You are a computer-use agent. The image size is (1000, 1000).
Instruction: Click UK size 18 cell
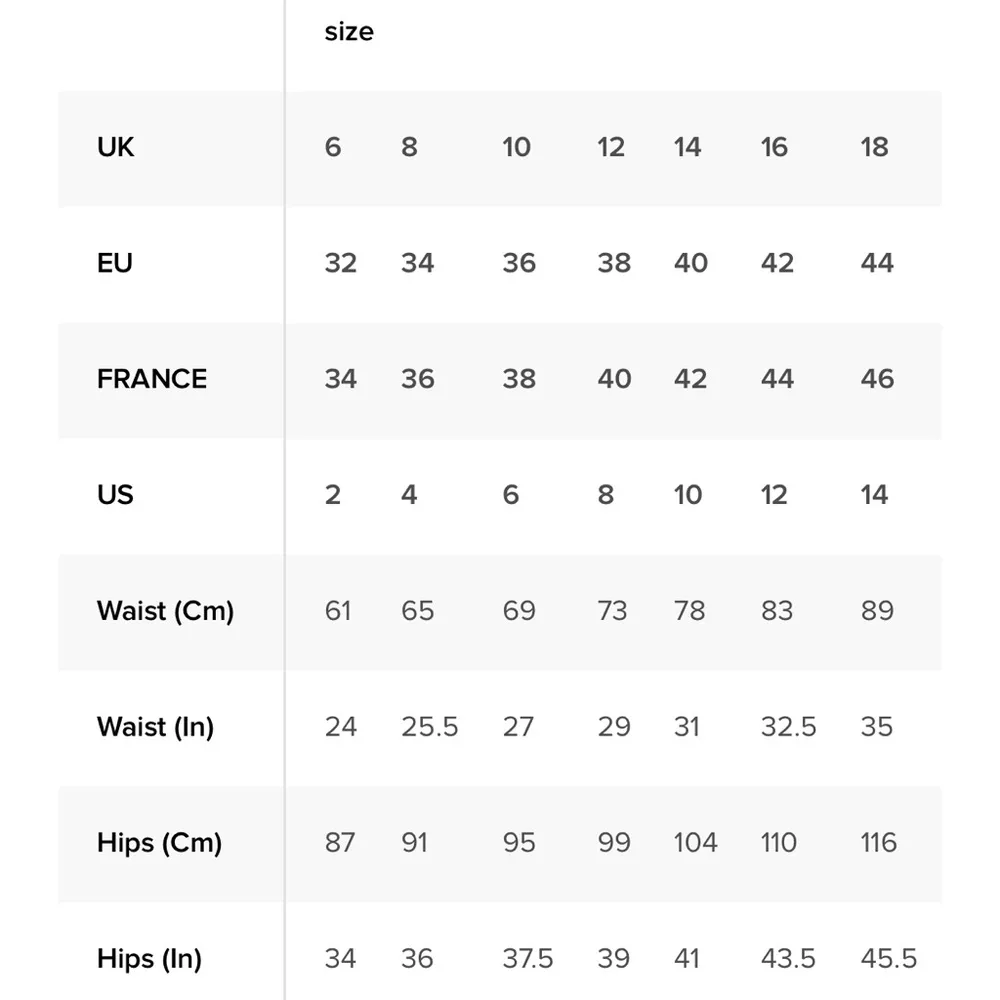click(874, 147)
